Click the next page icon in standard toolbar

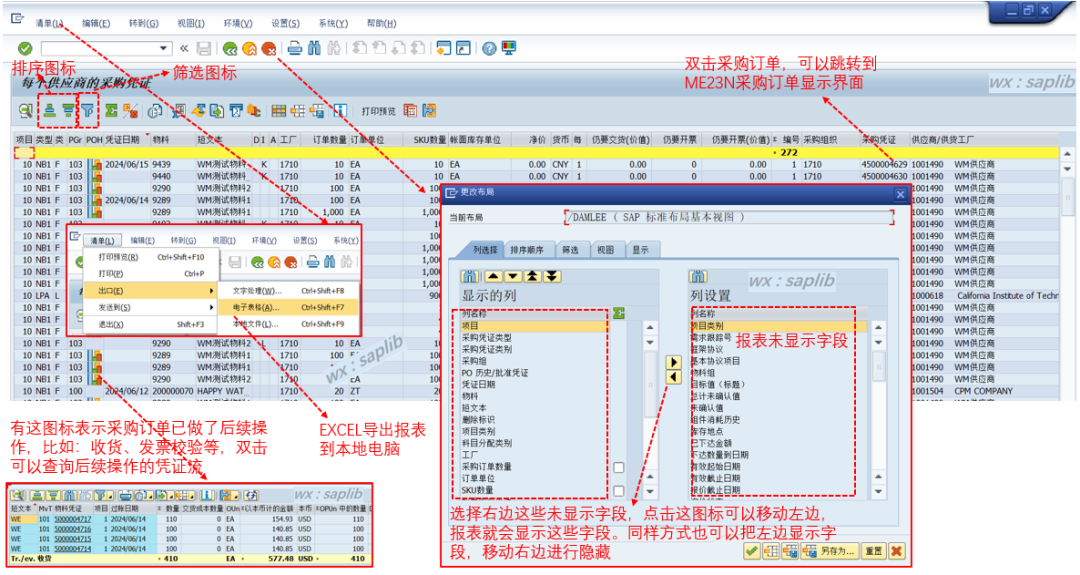click(x=398, y=48)
